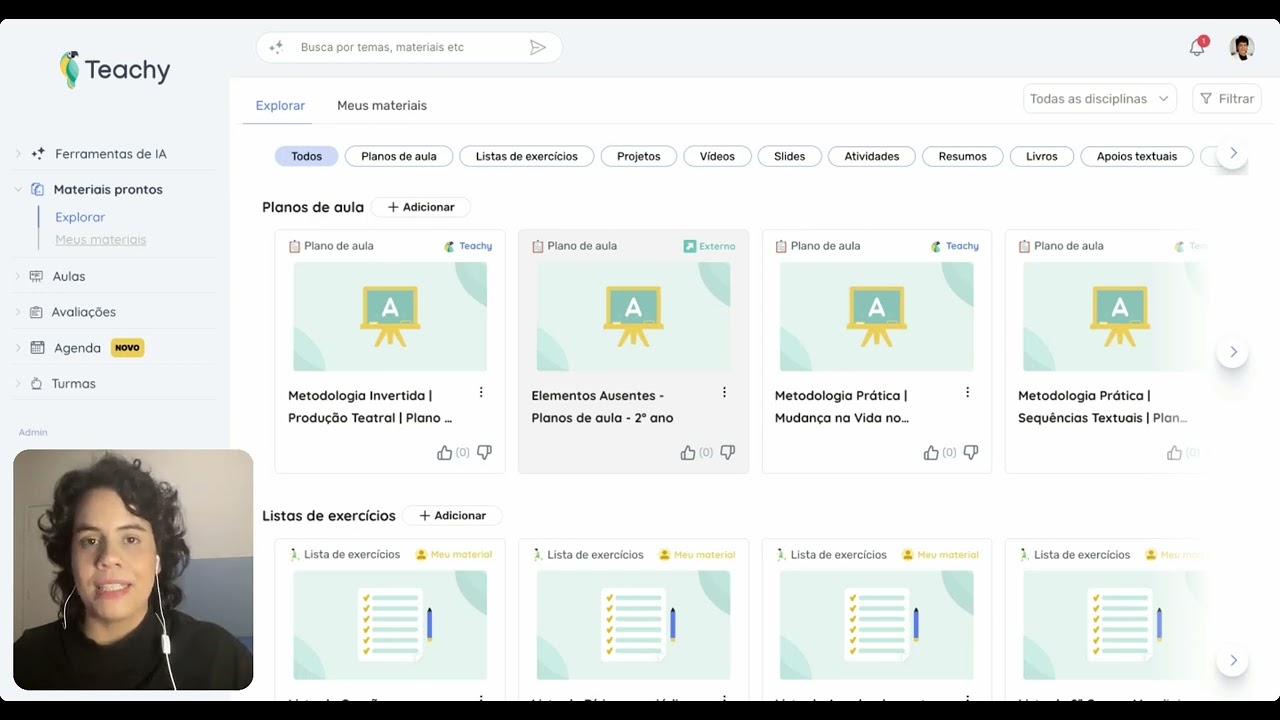Like the Elementos Ausentes lesson plan
The width and height of the screenshot is (1280, 720).
pyautogui.click(x=688, y=453)
